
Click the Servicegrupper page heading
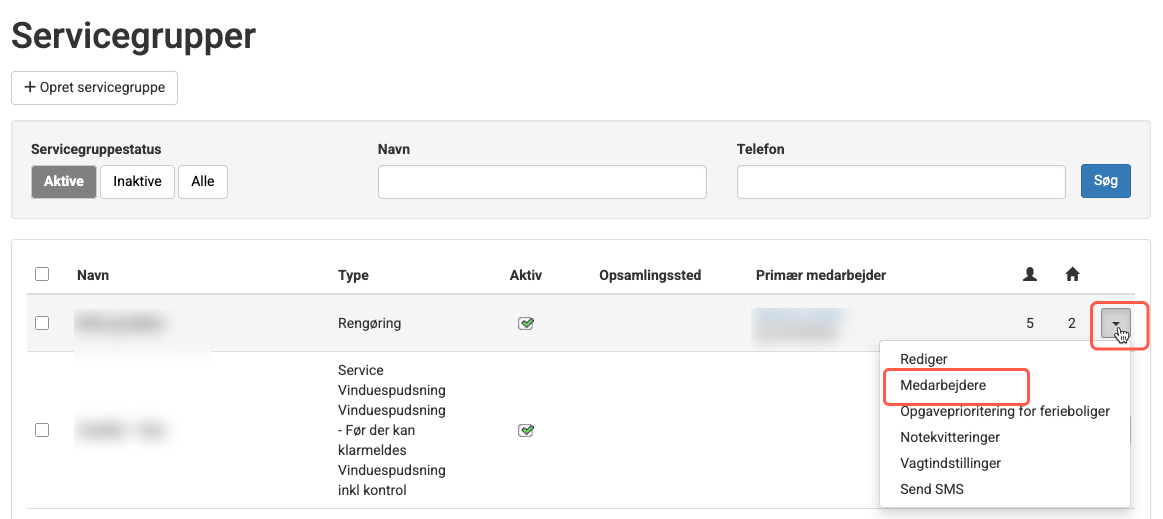tap(134, 35)
